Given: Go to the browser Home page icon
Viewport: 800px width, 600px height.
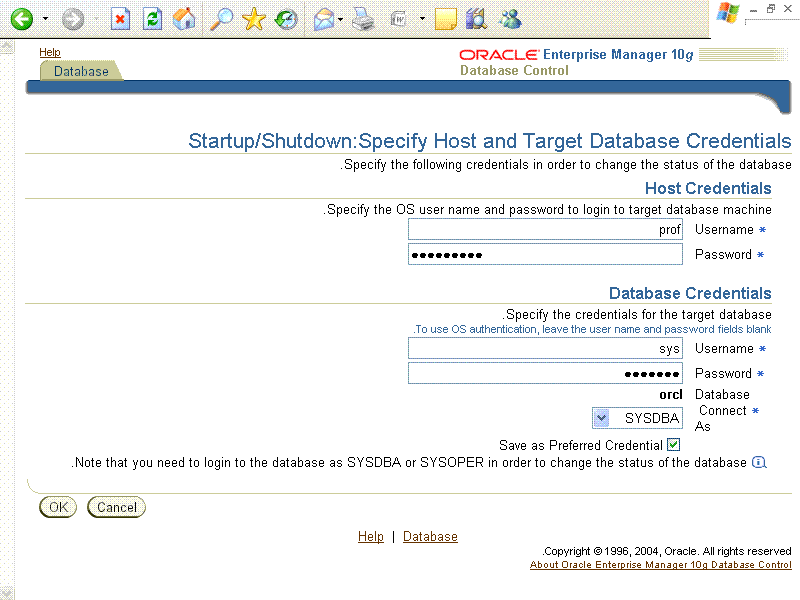Looking at the screenshot, I should [x=184, y=19].
